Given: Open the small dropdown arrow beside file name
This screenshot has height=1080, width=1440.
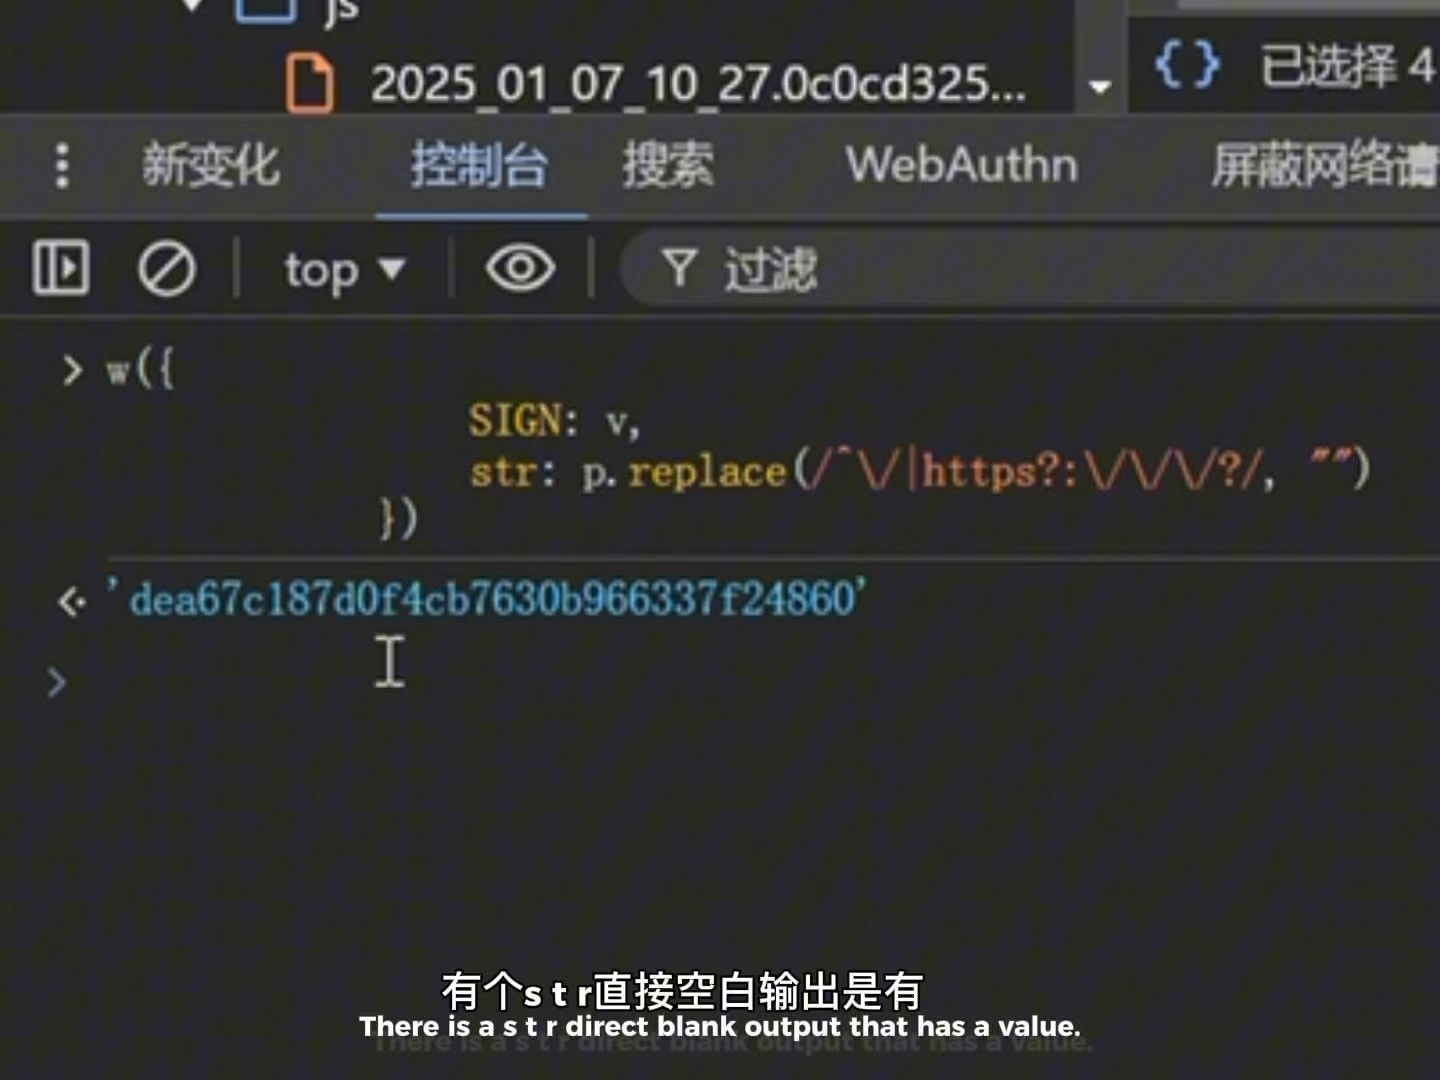Looking at the screenshot, I should pyautogui.click(x=1100, y=87).
